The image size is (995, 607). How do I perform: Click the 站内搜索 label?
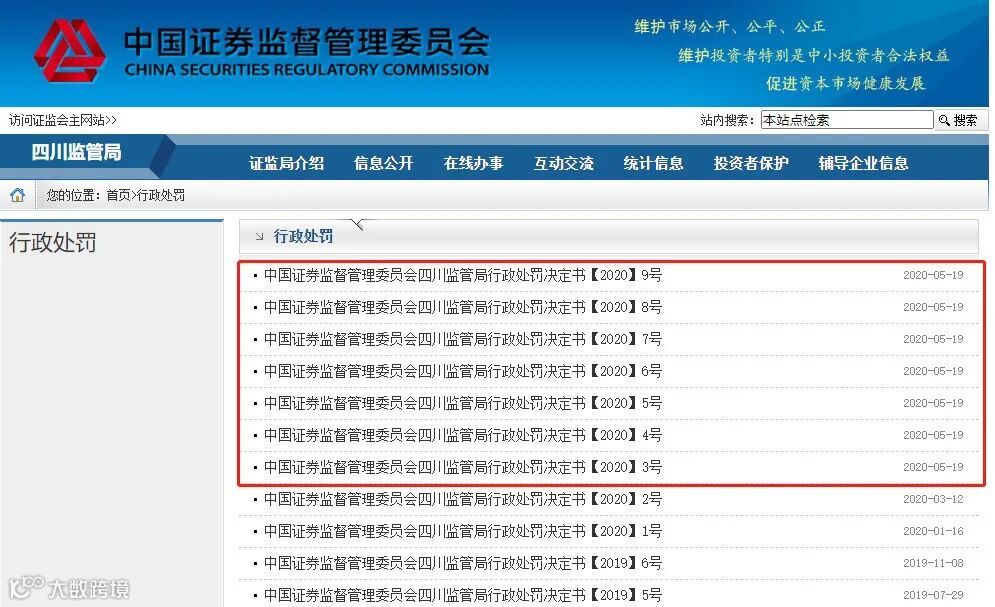point(727,120)
